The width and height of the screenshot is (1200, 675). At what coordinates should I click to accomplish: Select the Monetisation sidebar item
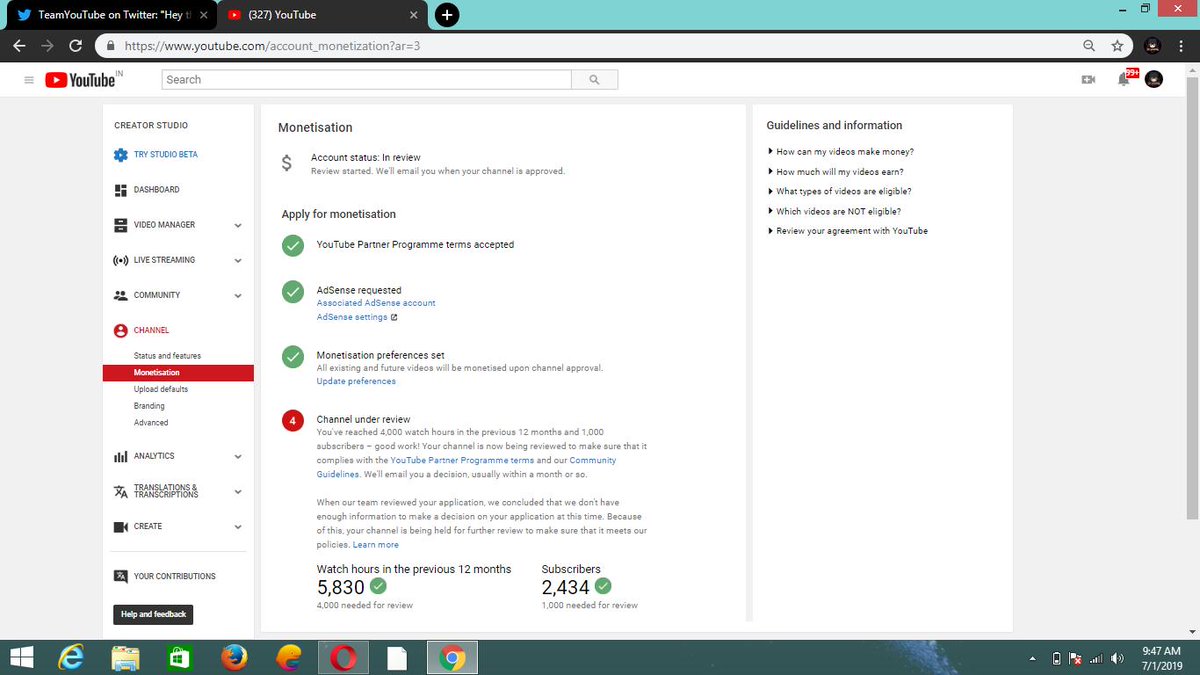click(178, 373)
